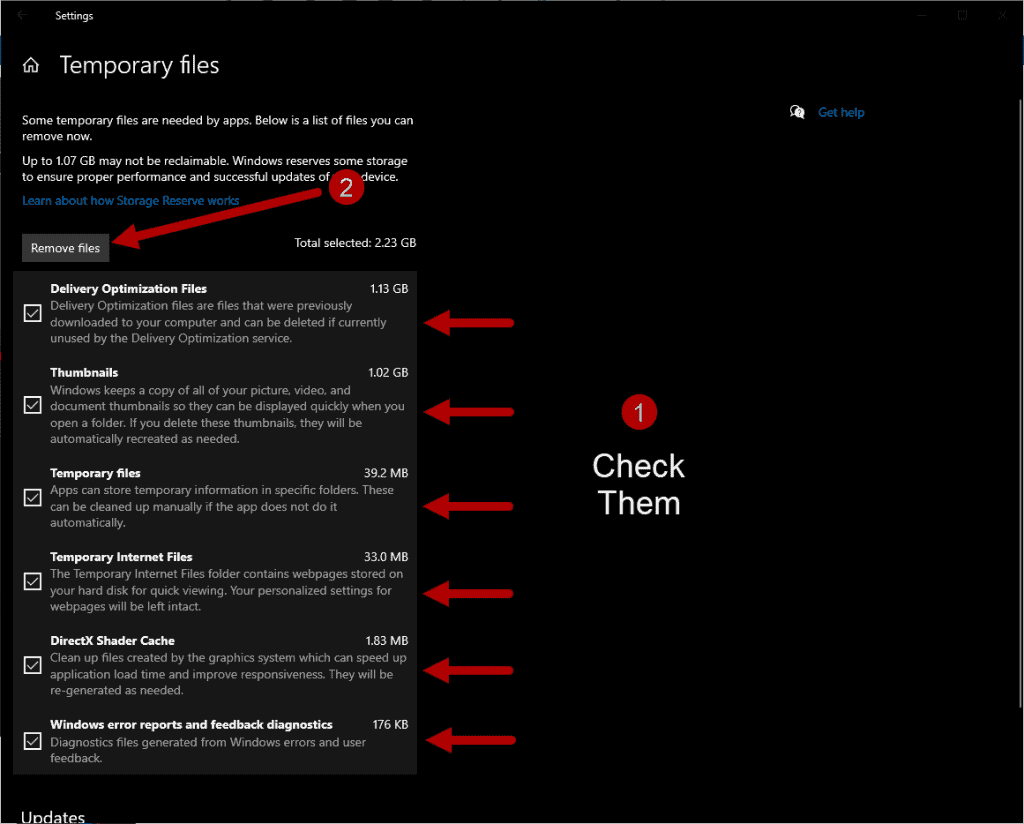This screenshot has height=824, width=1024.
Task: Click the Home icon in Settings
Action: click(x=32, y=65)
